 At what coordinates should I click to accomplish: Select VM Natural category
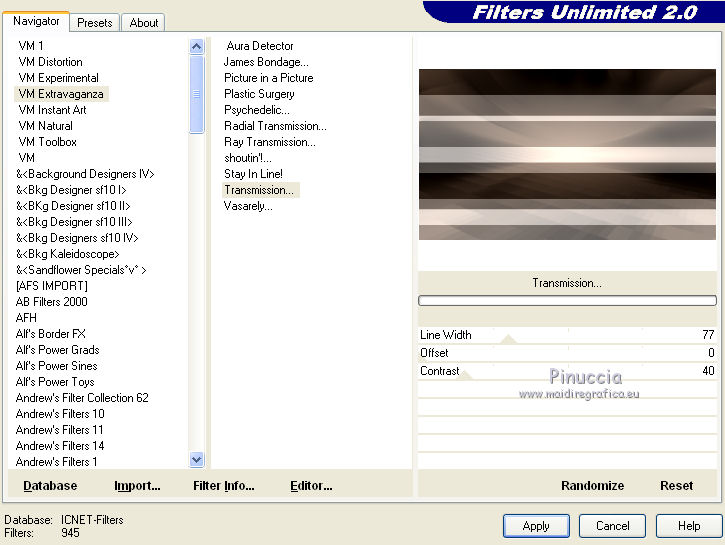[45, 126]
